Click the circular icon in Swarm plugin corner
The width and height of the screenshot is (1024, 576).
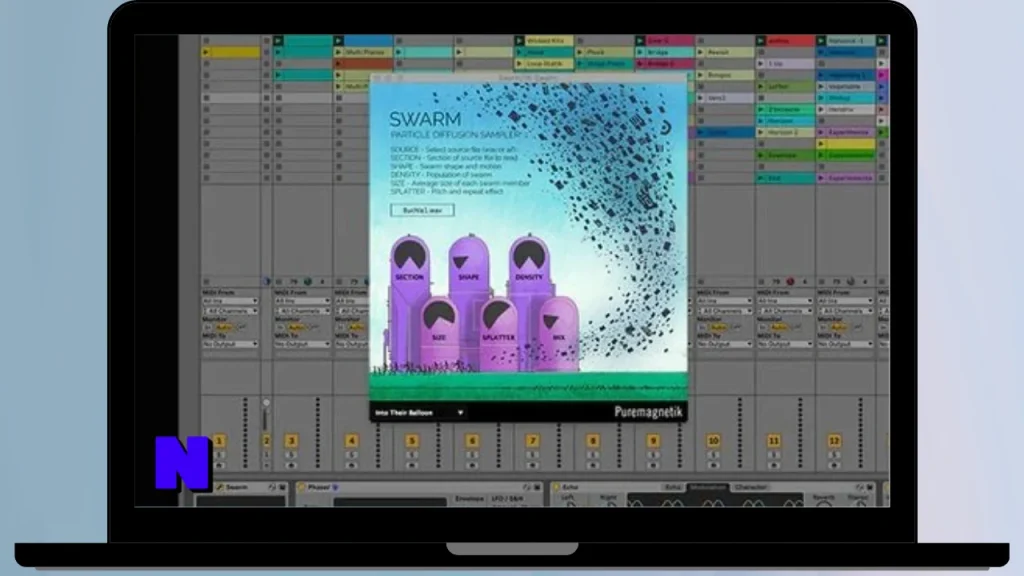pyautogui.click(x=664, y=127)
